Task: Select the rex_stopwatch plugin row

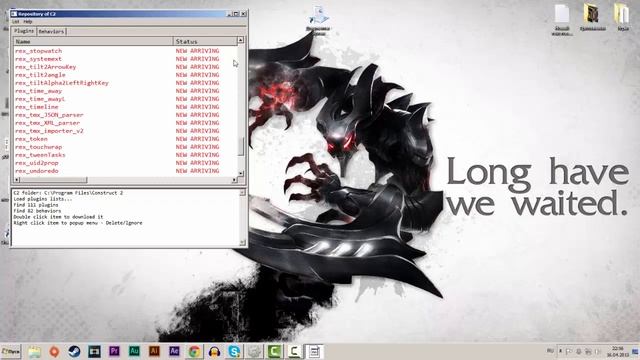Action: (x=125, y=51)
